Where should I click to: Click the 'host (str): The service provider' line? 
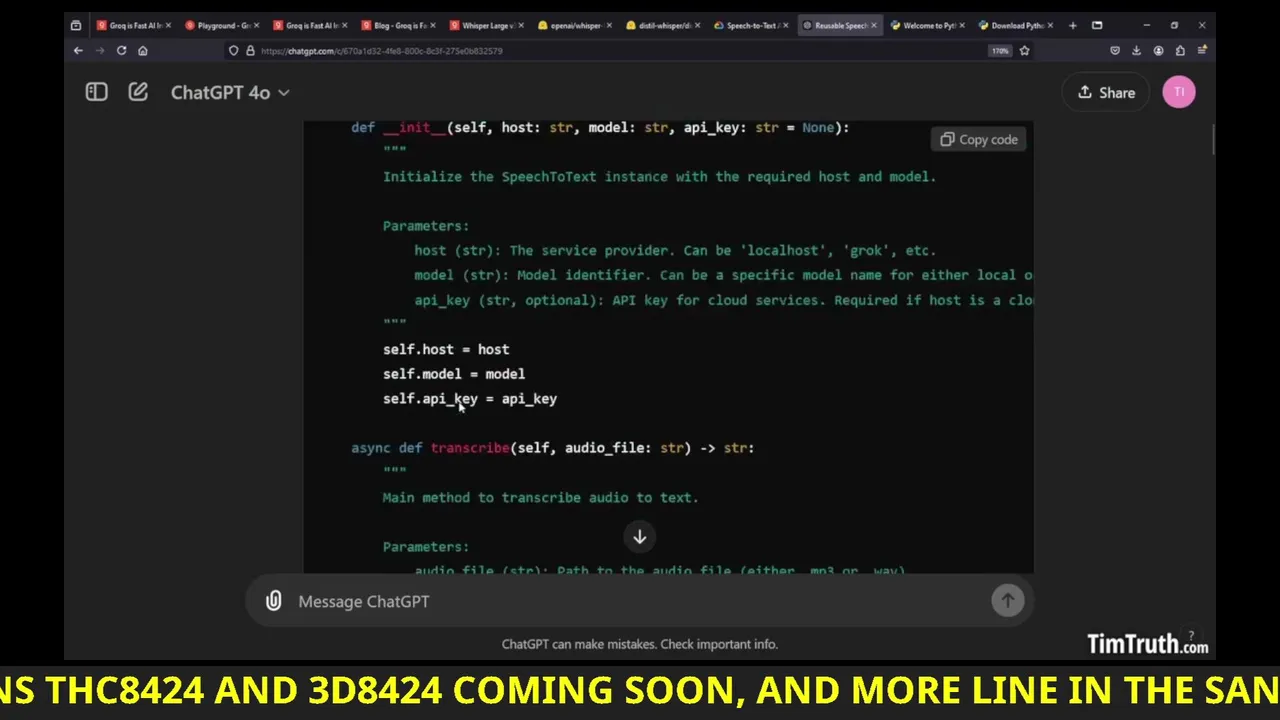click(675, 250)
